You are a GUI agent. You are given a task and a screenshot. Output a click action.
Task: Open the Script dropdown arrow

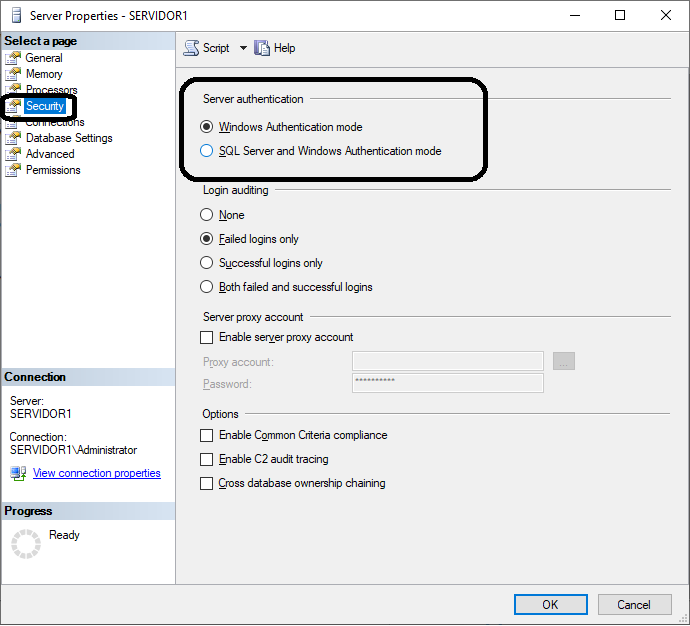coord(243,48)
